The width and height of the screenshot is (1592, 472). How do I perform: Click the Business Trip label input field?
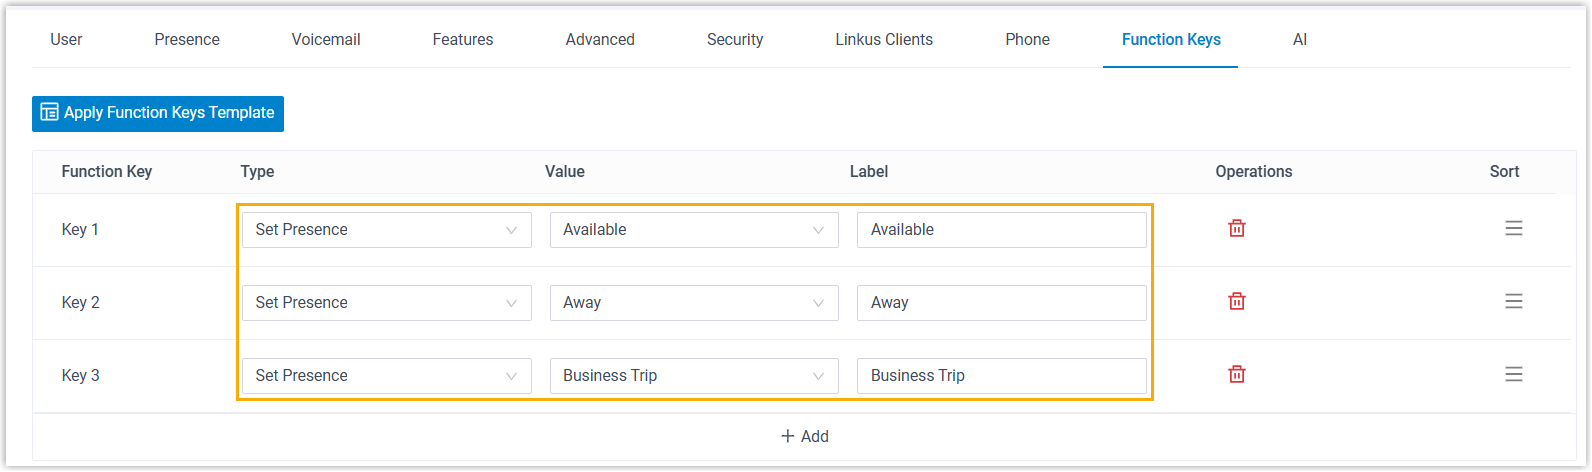1001,376
